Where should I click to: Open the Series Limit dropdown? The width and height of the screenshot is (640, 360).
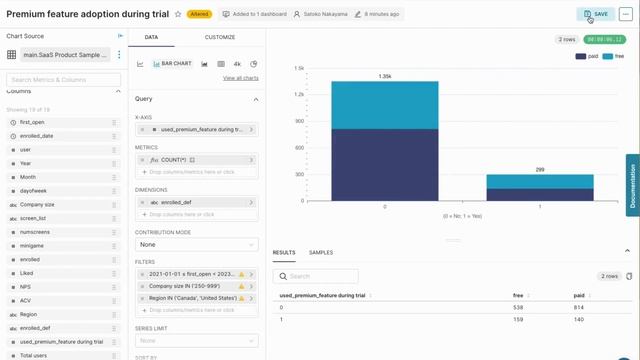tap(196, 341)
